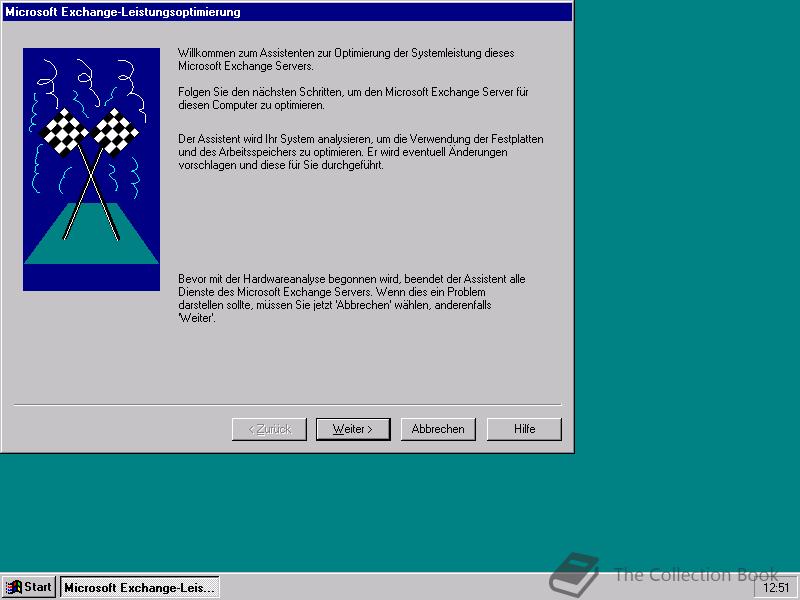Click the checkered flags wizard image

click(91, 169)
